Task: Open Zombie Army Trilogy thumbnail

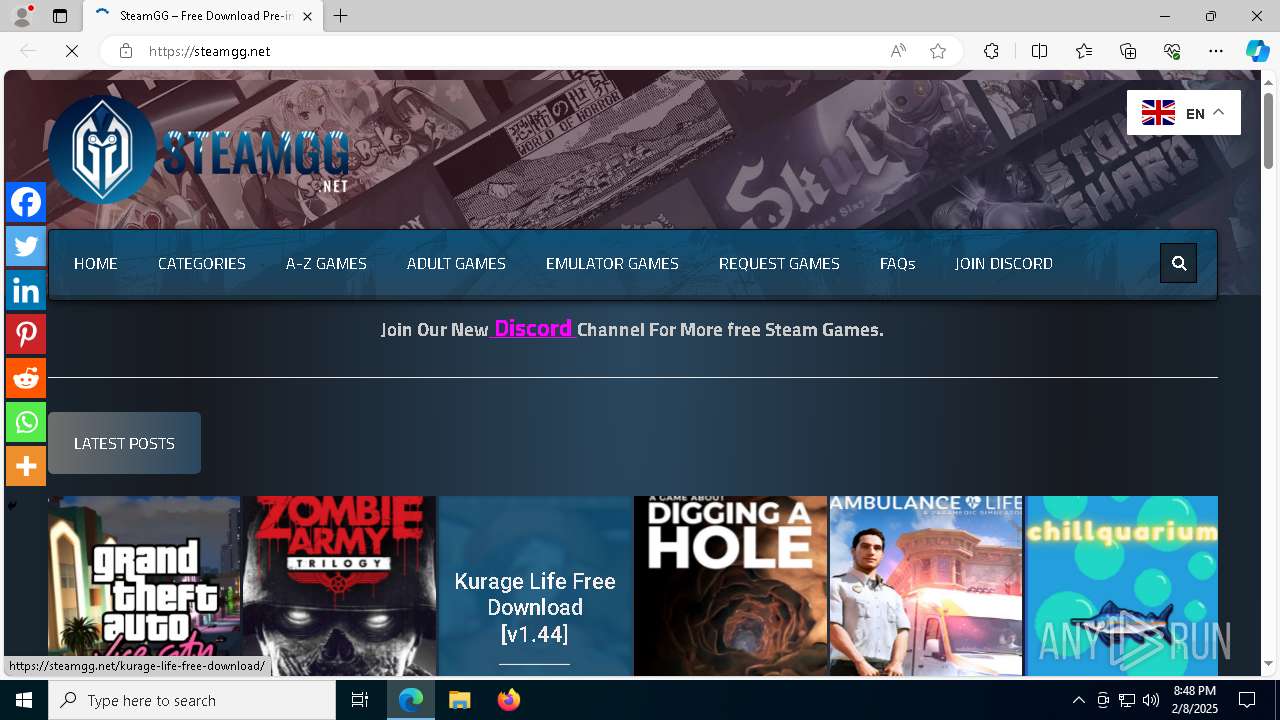Action: tap(340, 586)
